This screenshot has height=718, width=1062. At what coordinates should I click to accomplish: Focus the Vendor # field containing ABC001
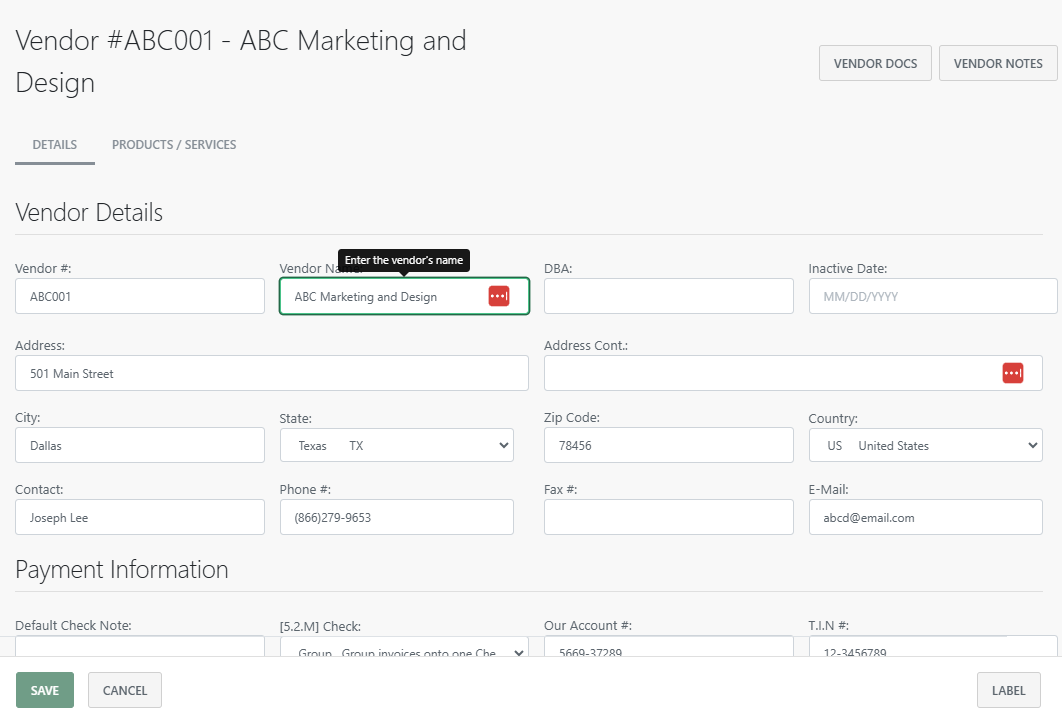click(140, 296)
